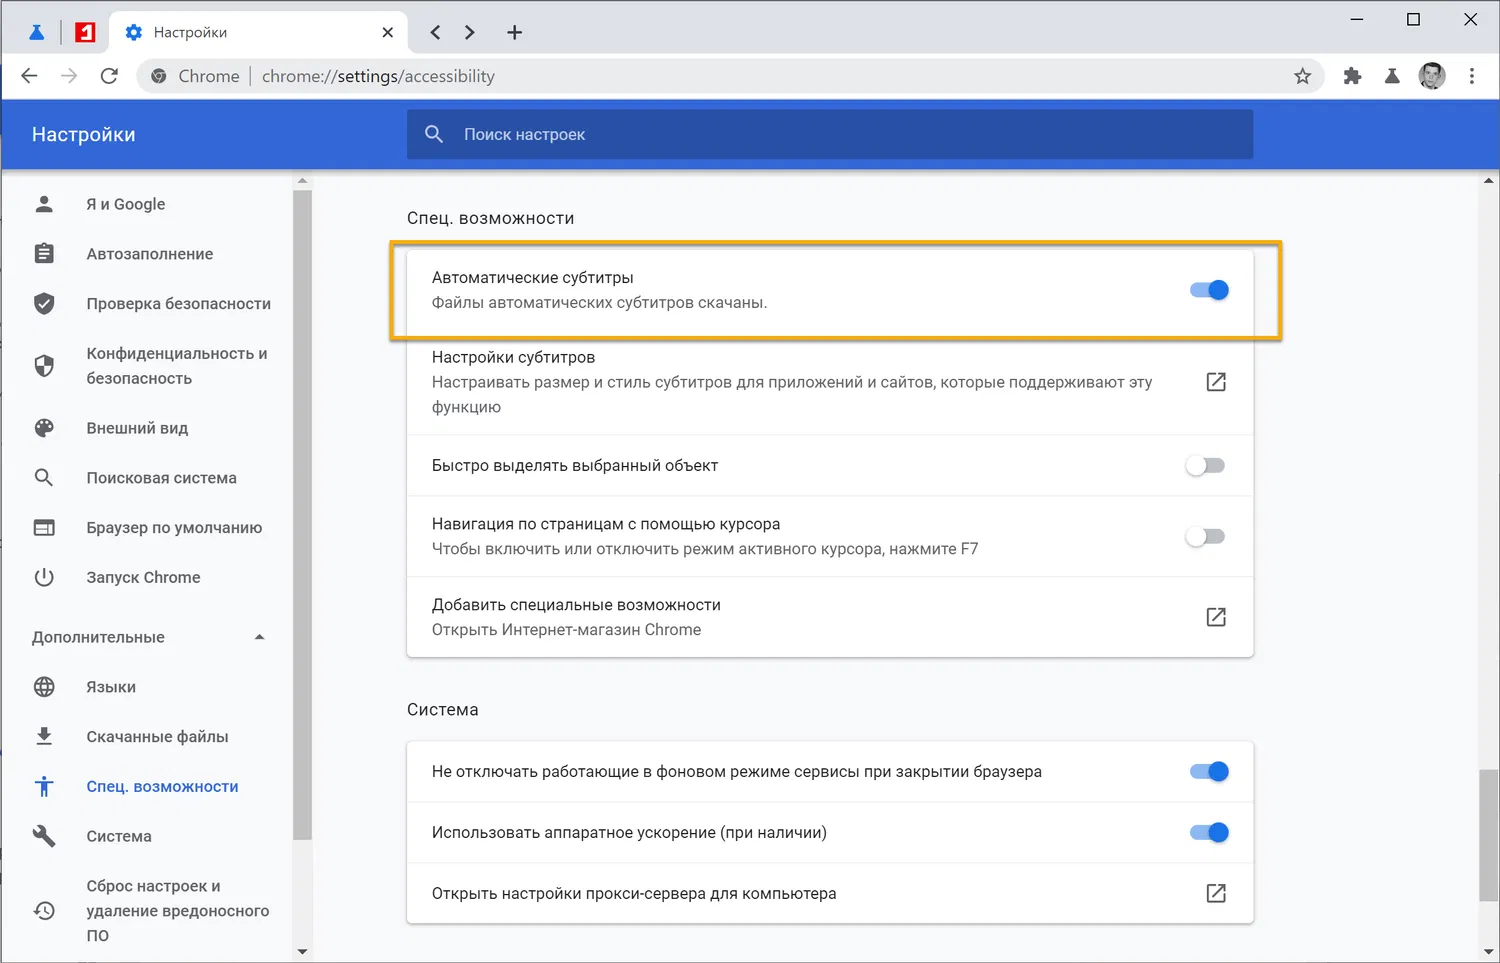Turn on caret browsing navigation toggle
This screenshot has width=1500, height=963.
coord(1205,537)
